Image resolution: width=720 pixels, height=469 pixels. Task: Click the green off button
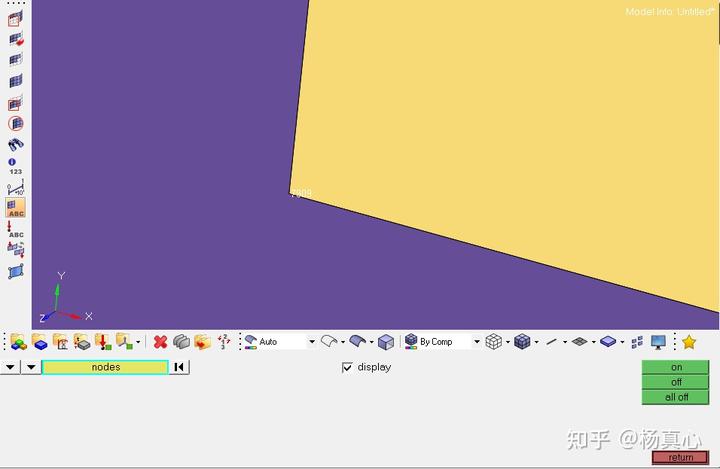[675, 382]
